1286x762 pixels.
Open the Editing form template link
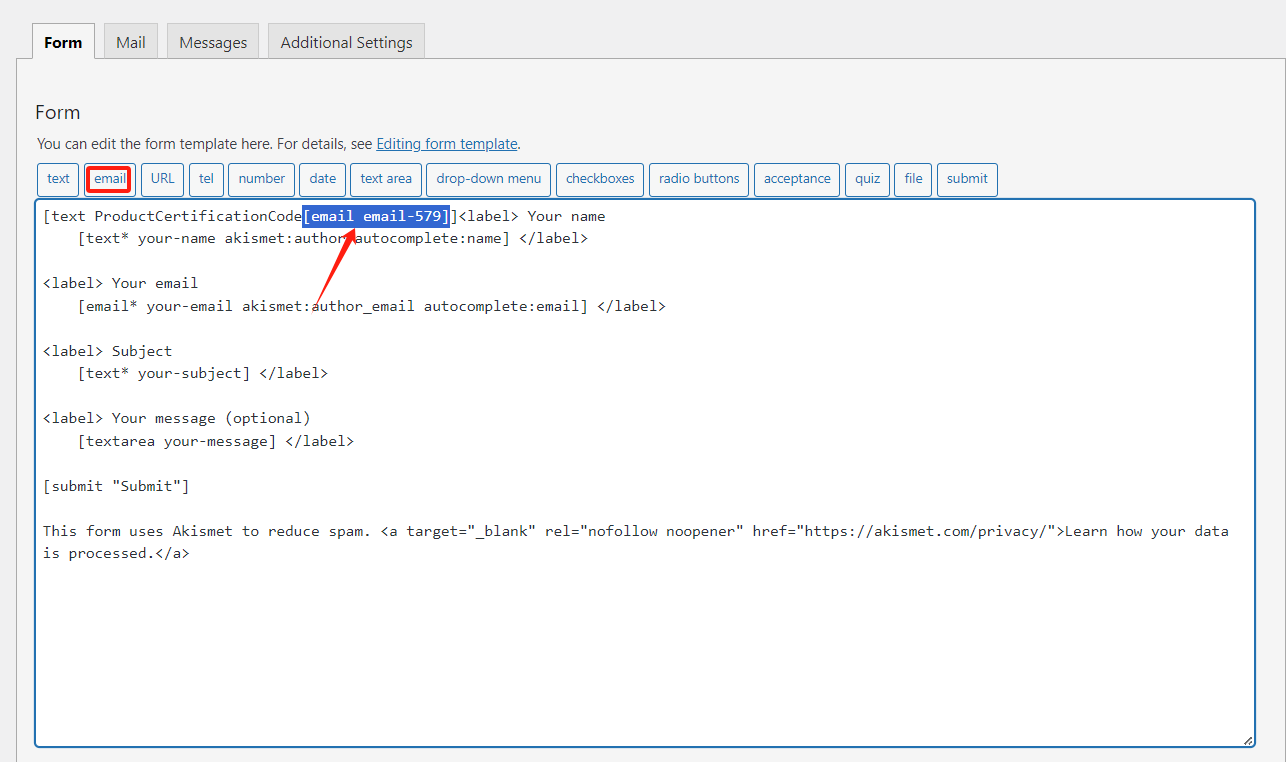(446, 143)
